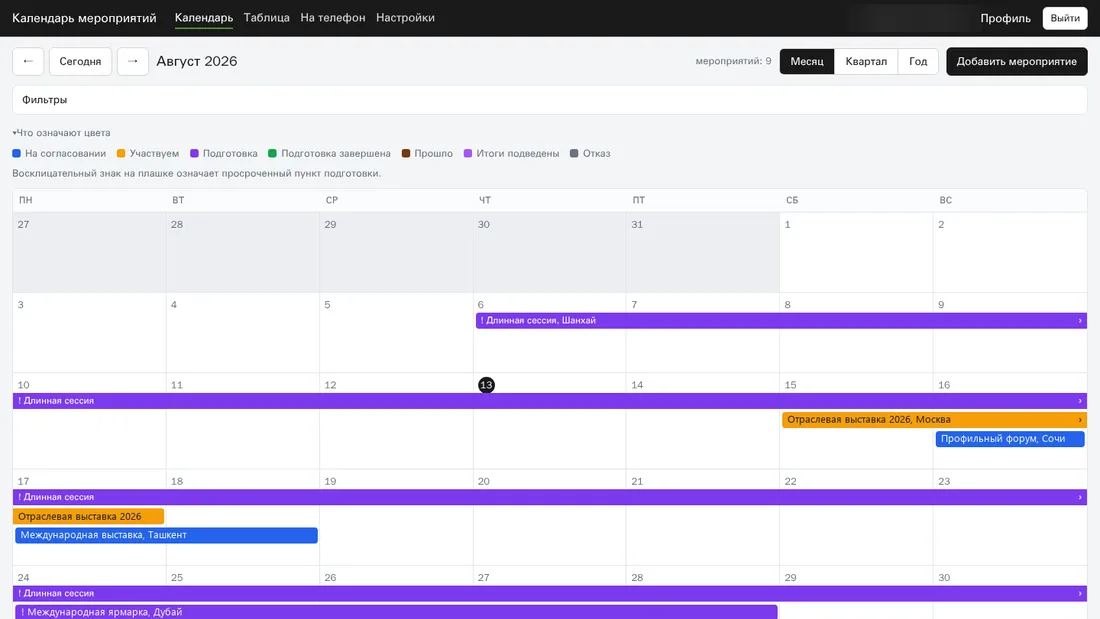Open the Таблица tab
This screenshot has width=1100, height=619.
tap(267, 18)
